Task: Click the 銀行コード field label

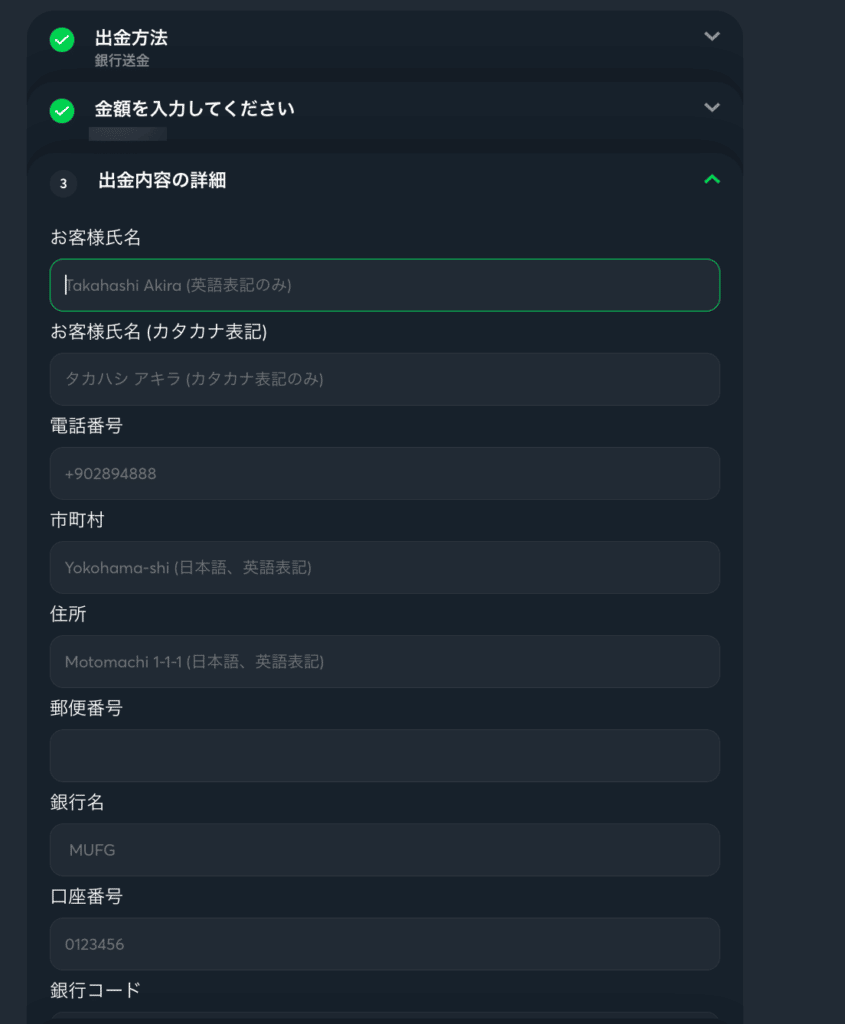Action: click(x=96, y=990)
